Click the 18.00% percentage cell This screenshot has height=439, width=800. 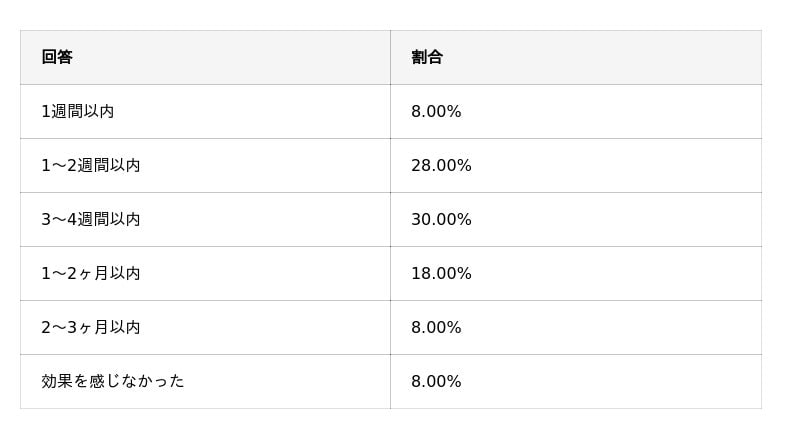(x=441, y=274)
